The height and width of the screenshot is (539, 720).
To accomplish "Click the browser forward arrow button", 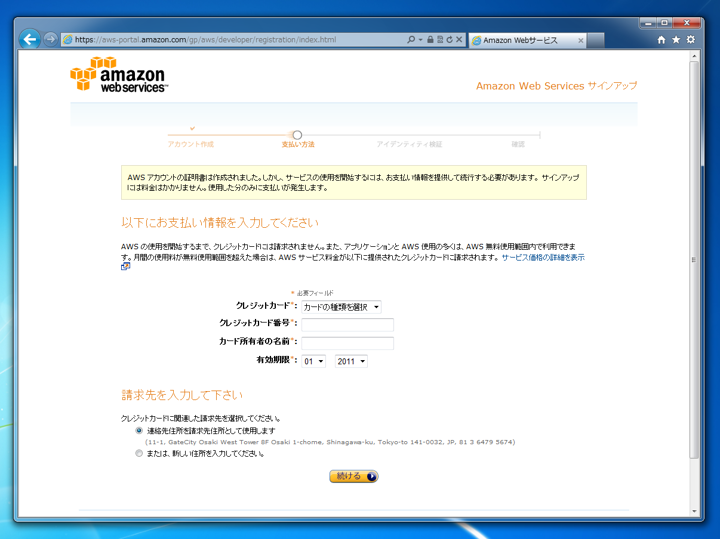I will point(50,39).
